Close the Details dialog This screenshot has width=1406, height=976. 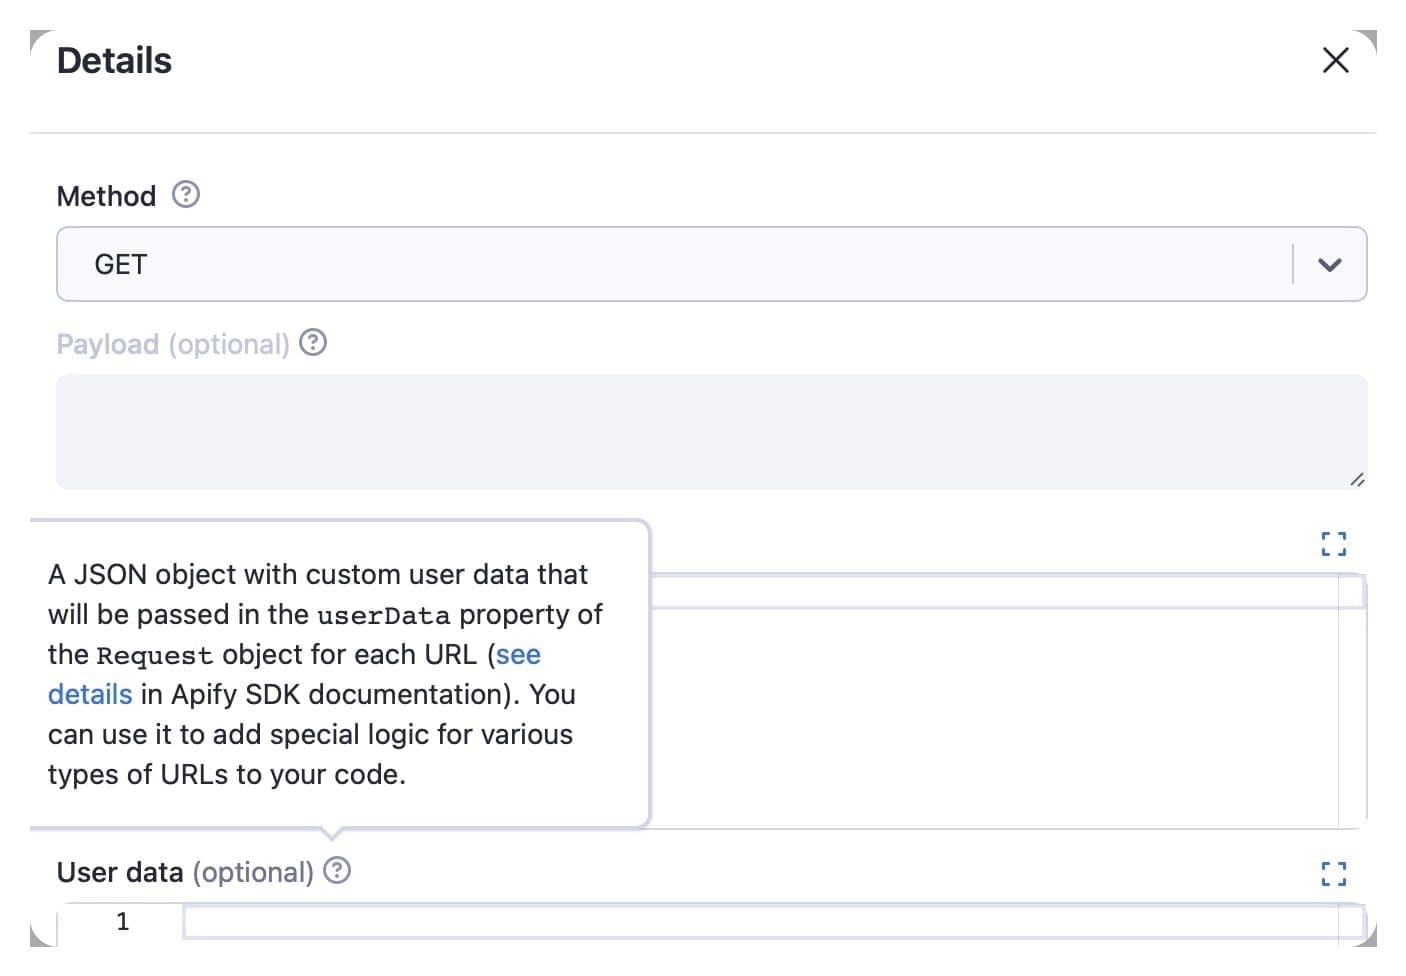point(1334,60)
